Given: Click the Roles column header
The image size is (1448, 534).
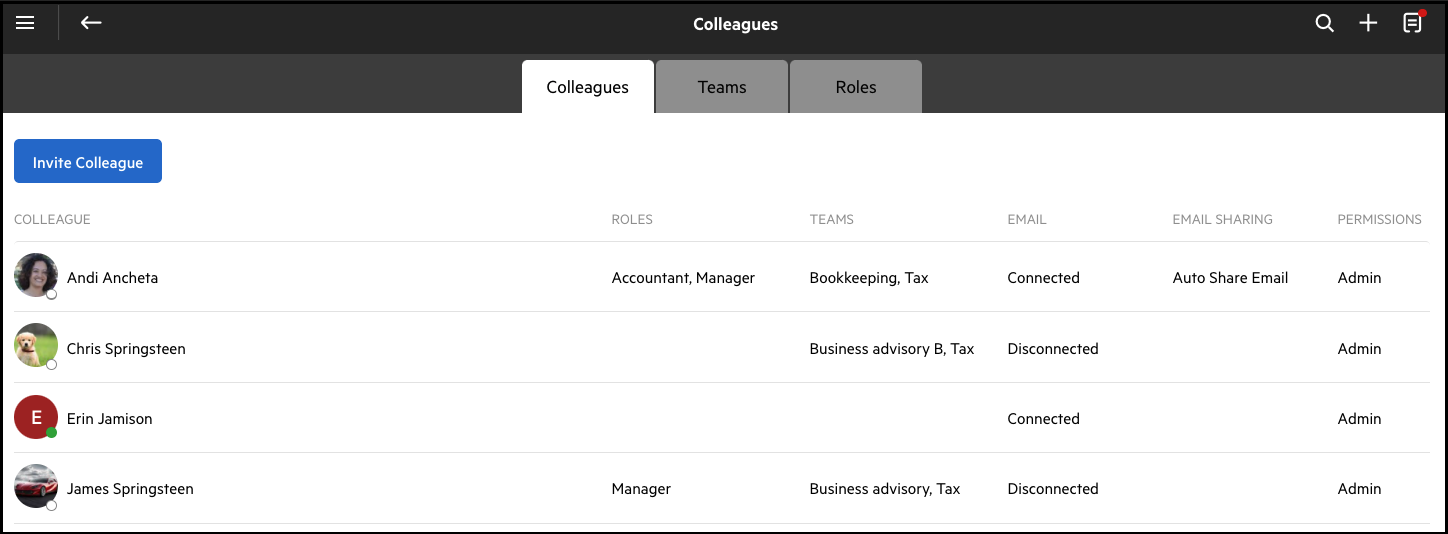Looking at the screenshot, I should coord(632,219).
